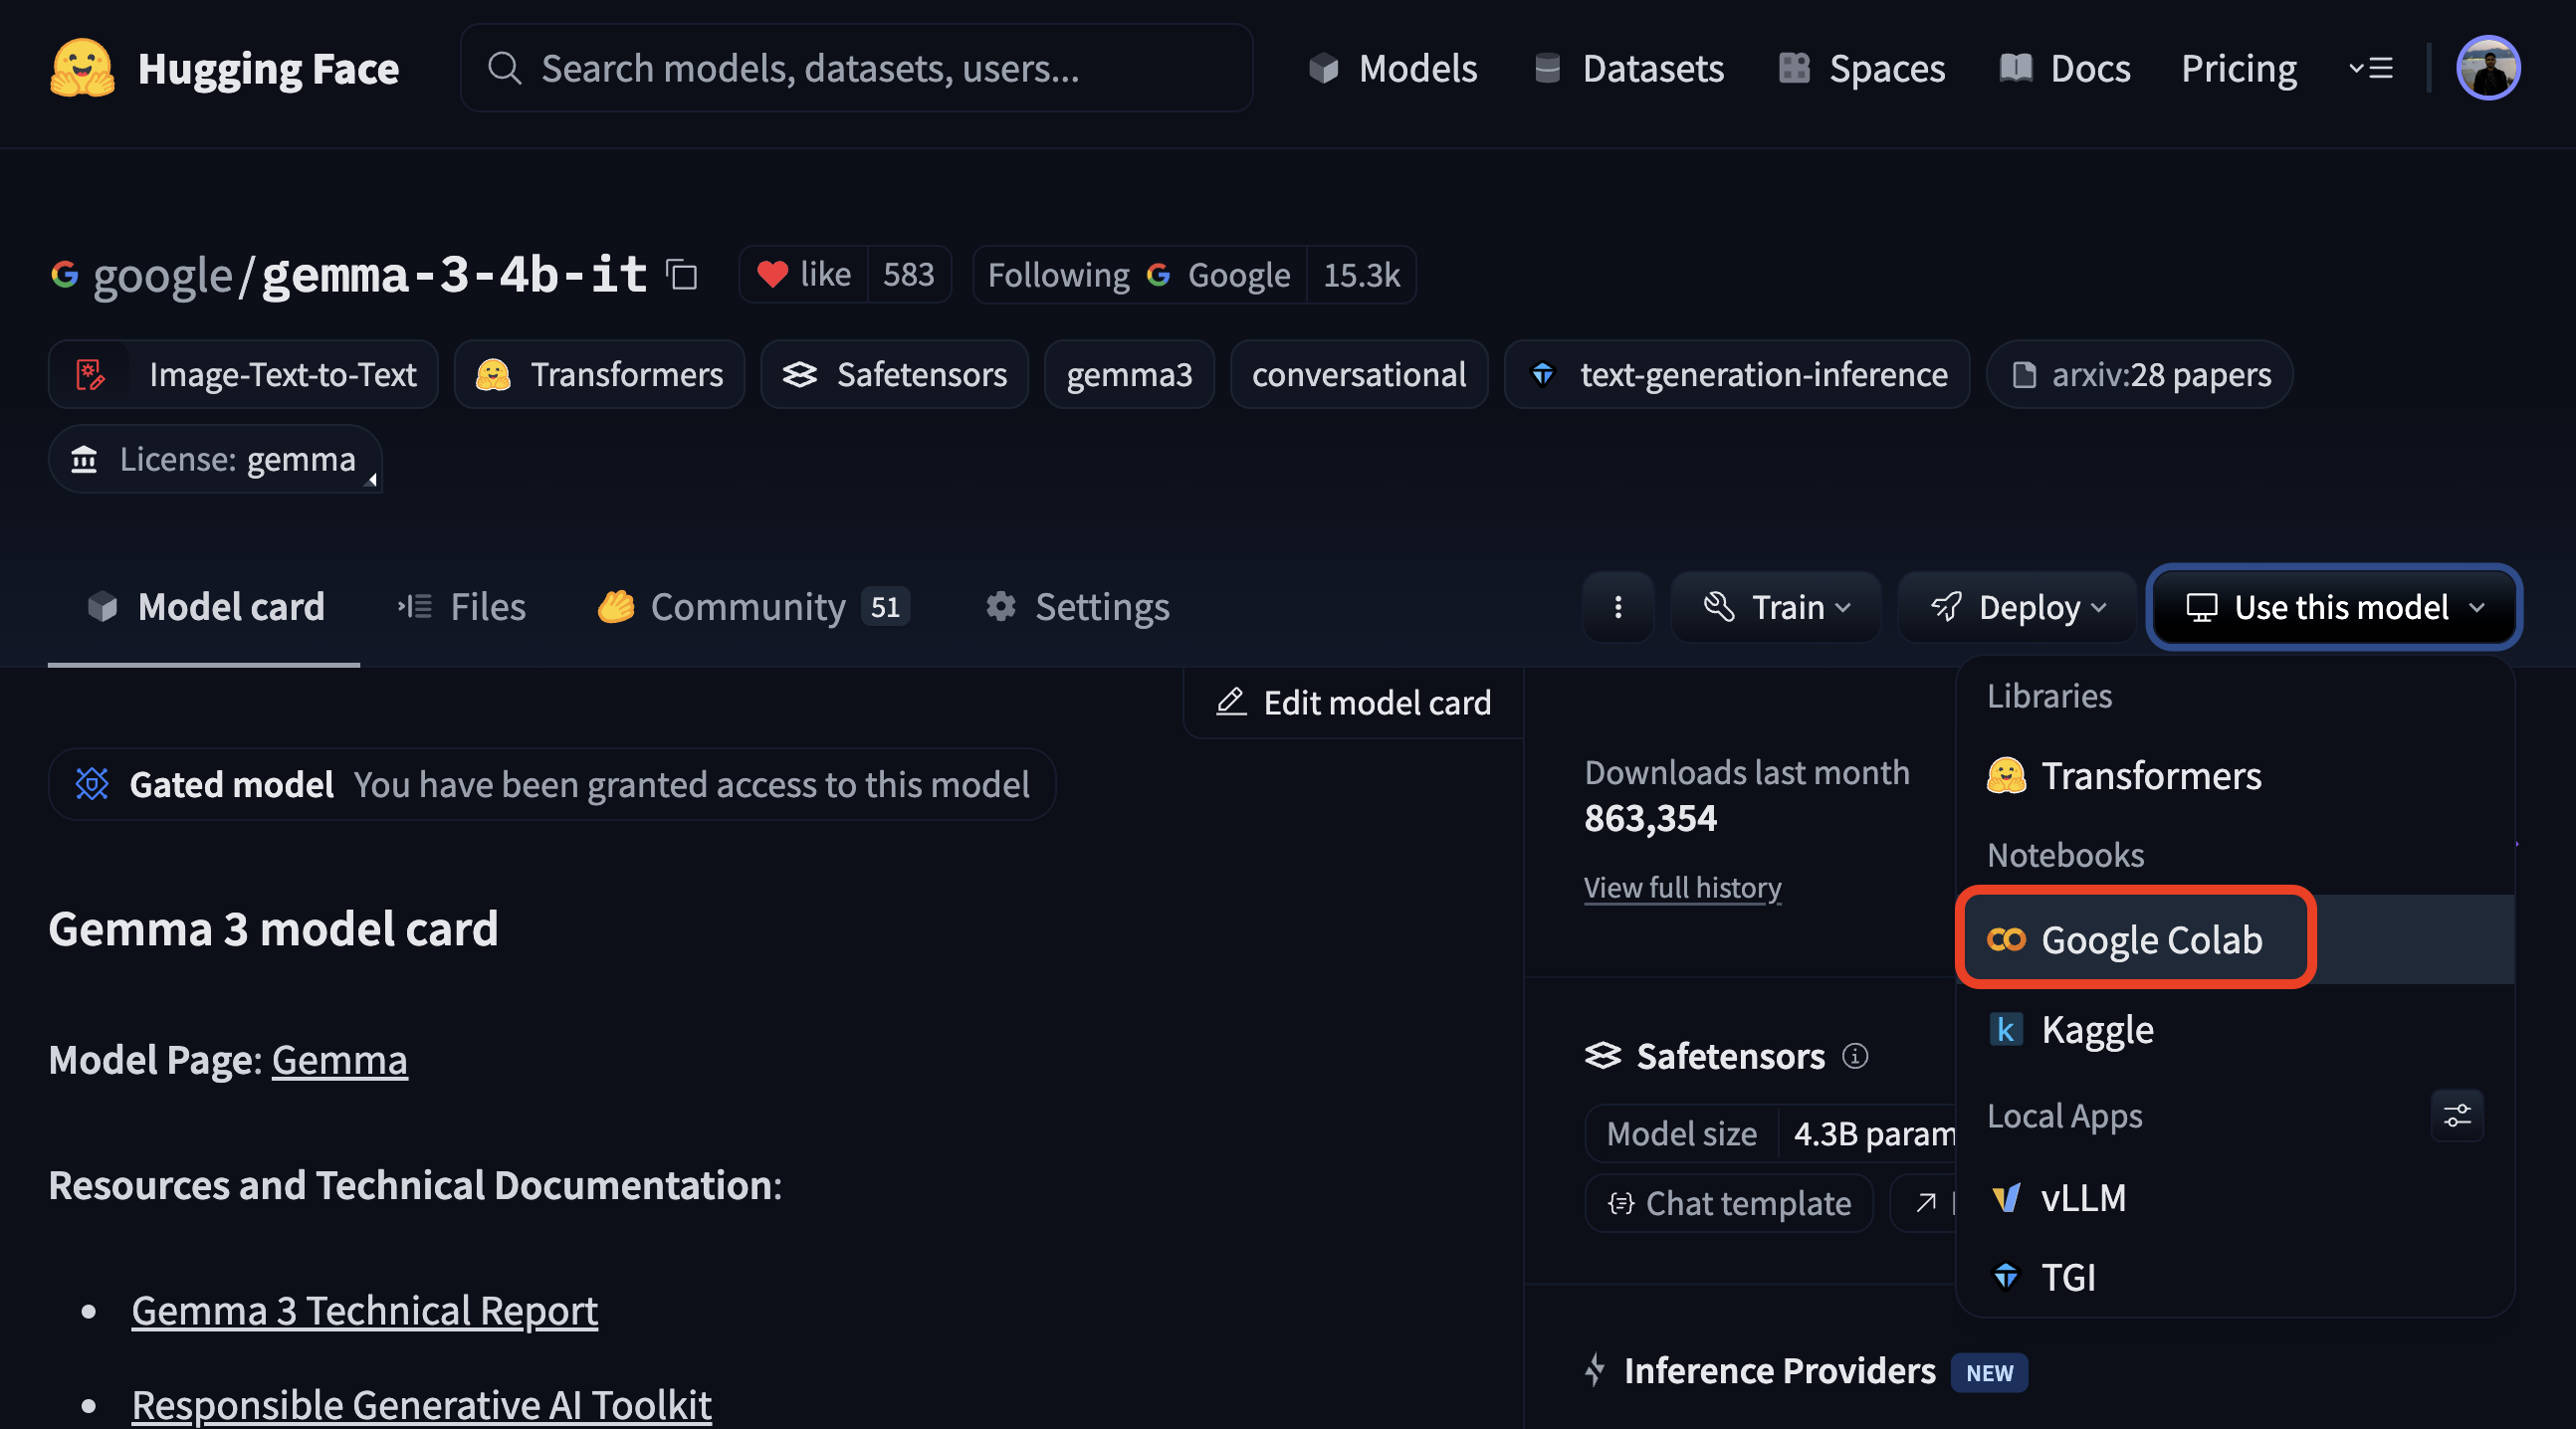The height and width of the screenshot is (1429, 2576).
Task: Open View full history link
Action: (x=1682, y=887)
